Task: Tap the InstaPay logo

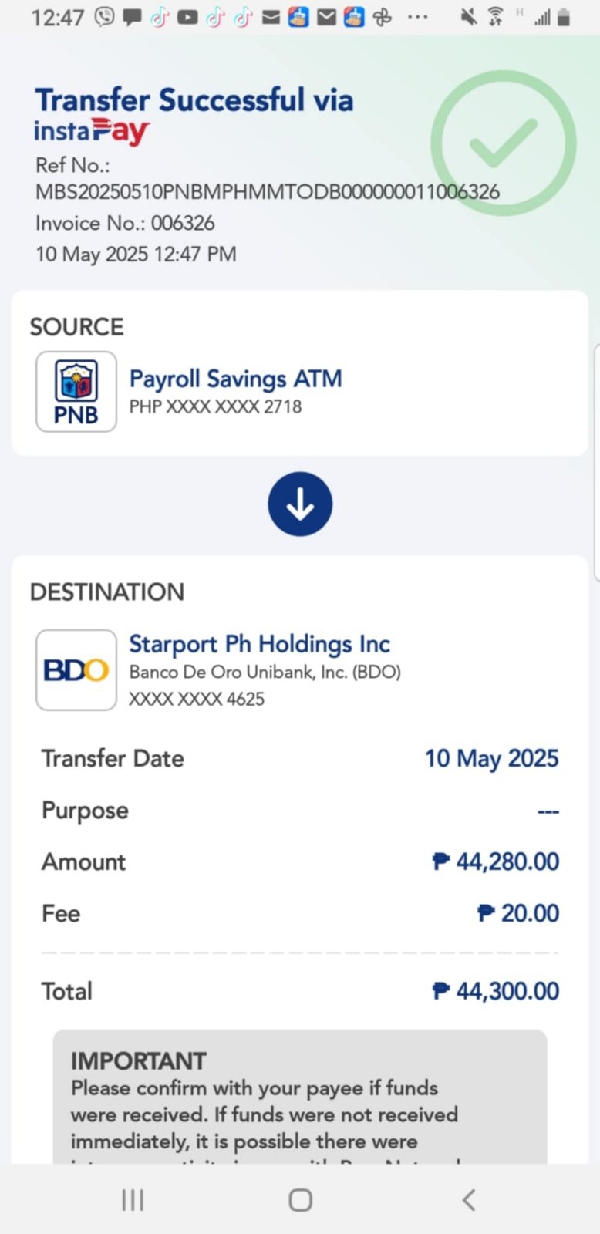Action: [x=92, y=132]
